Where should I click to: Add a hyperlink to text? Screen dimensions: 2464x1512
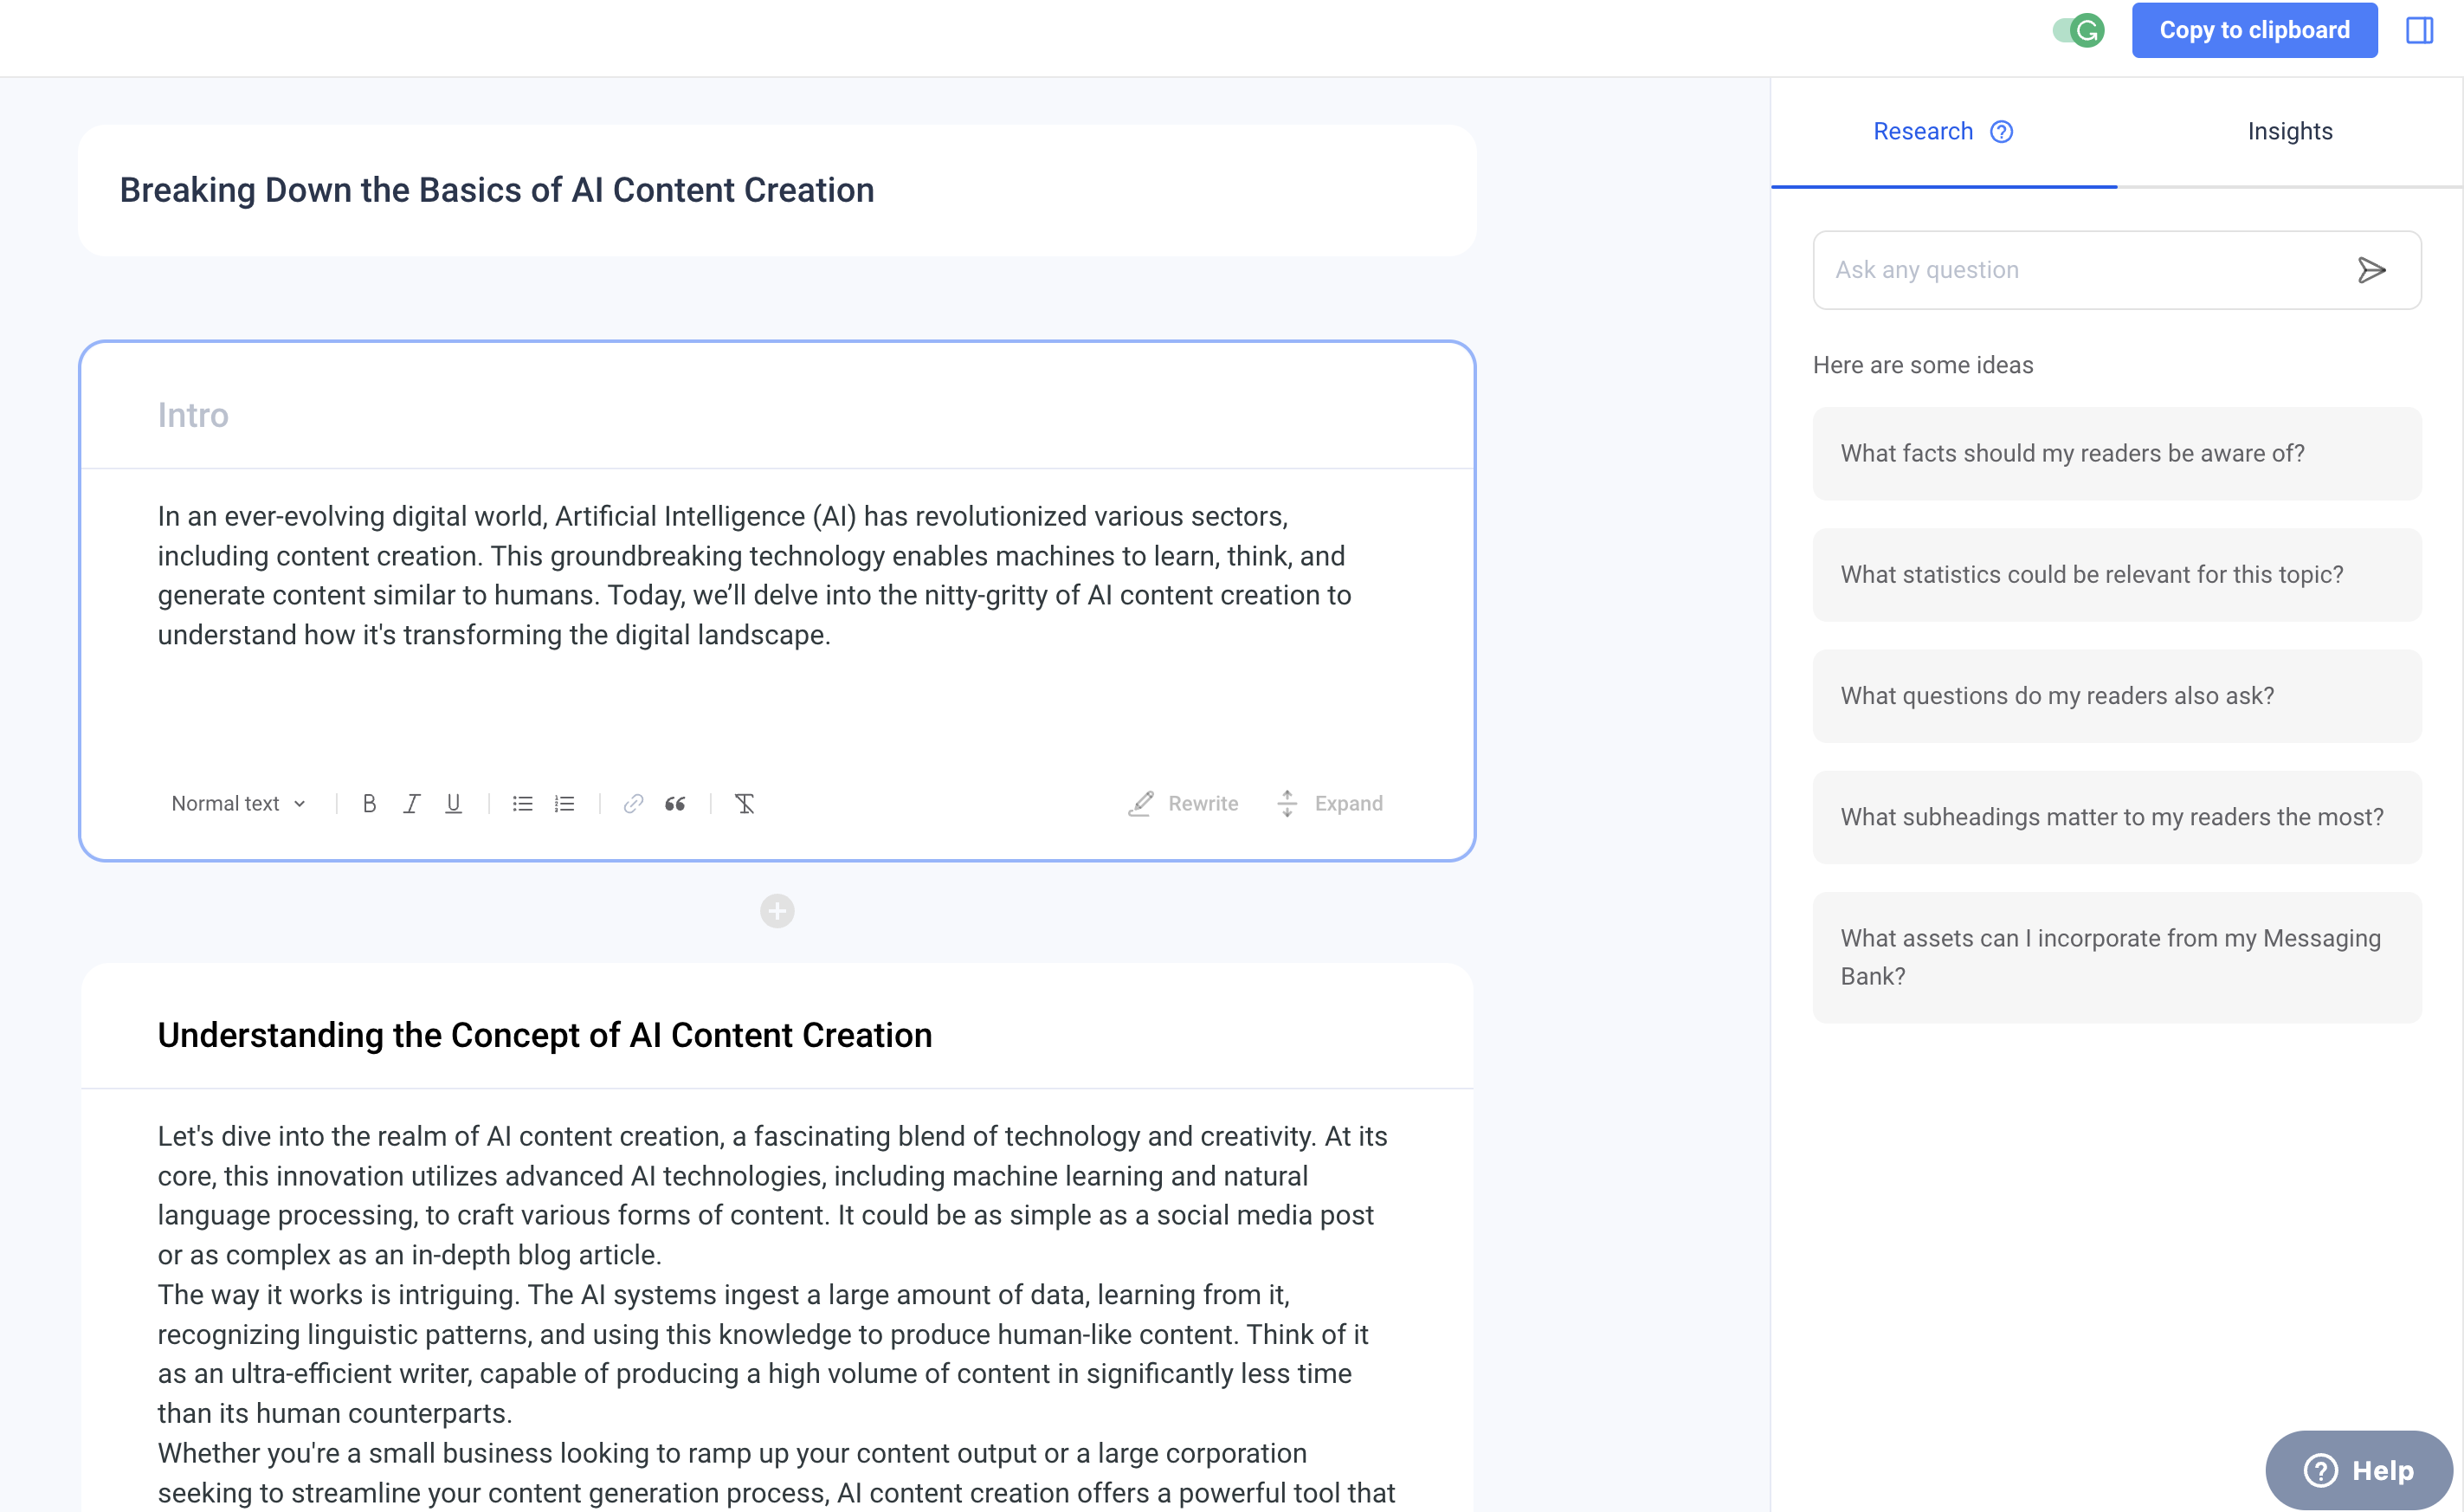pyautogui.click(x=633, y=803)
